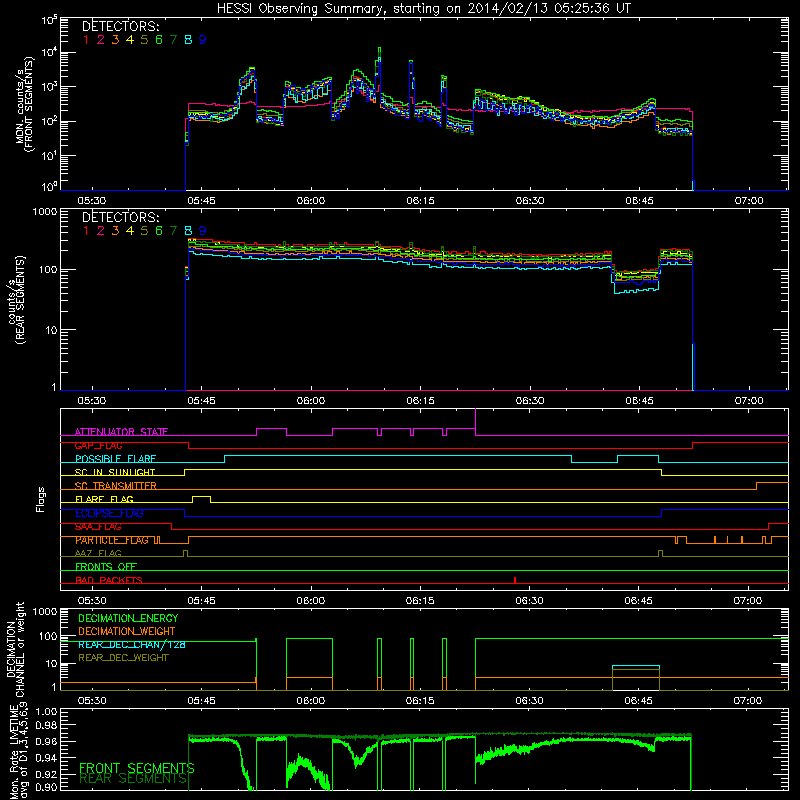Select detector 1 in rear segments legend

[86, 231]
